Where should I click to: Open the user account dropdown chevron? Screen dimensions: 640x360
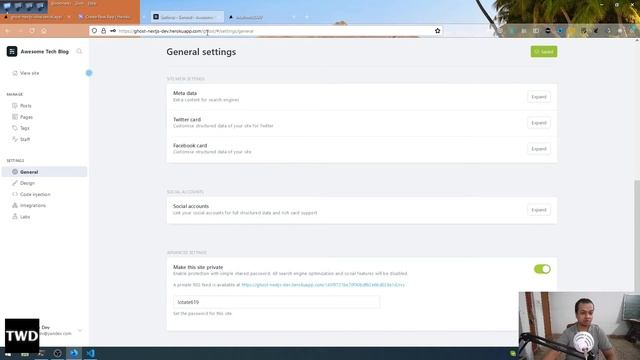[x=80, y=330]
